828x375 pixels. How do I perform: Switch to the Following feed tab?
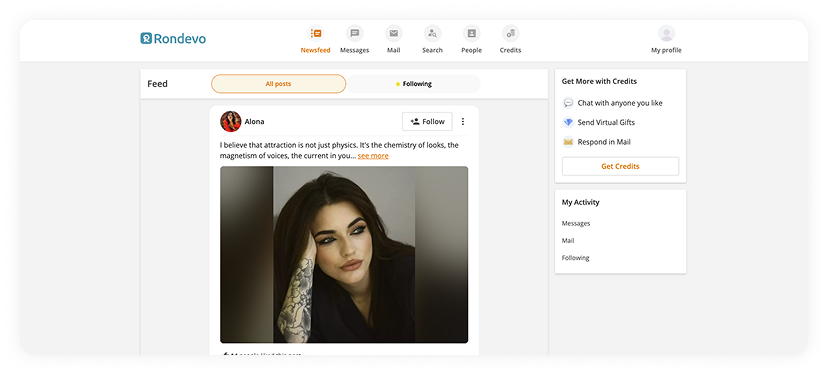[x=413, y=84]
